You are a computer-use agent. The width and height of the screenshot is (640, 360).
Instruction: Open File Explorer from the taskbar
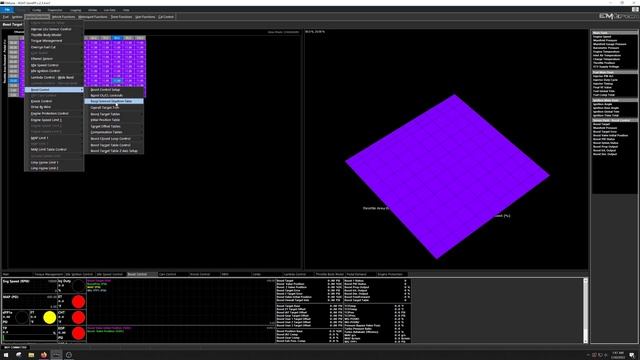point(31,355)
